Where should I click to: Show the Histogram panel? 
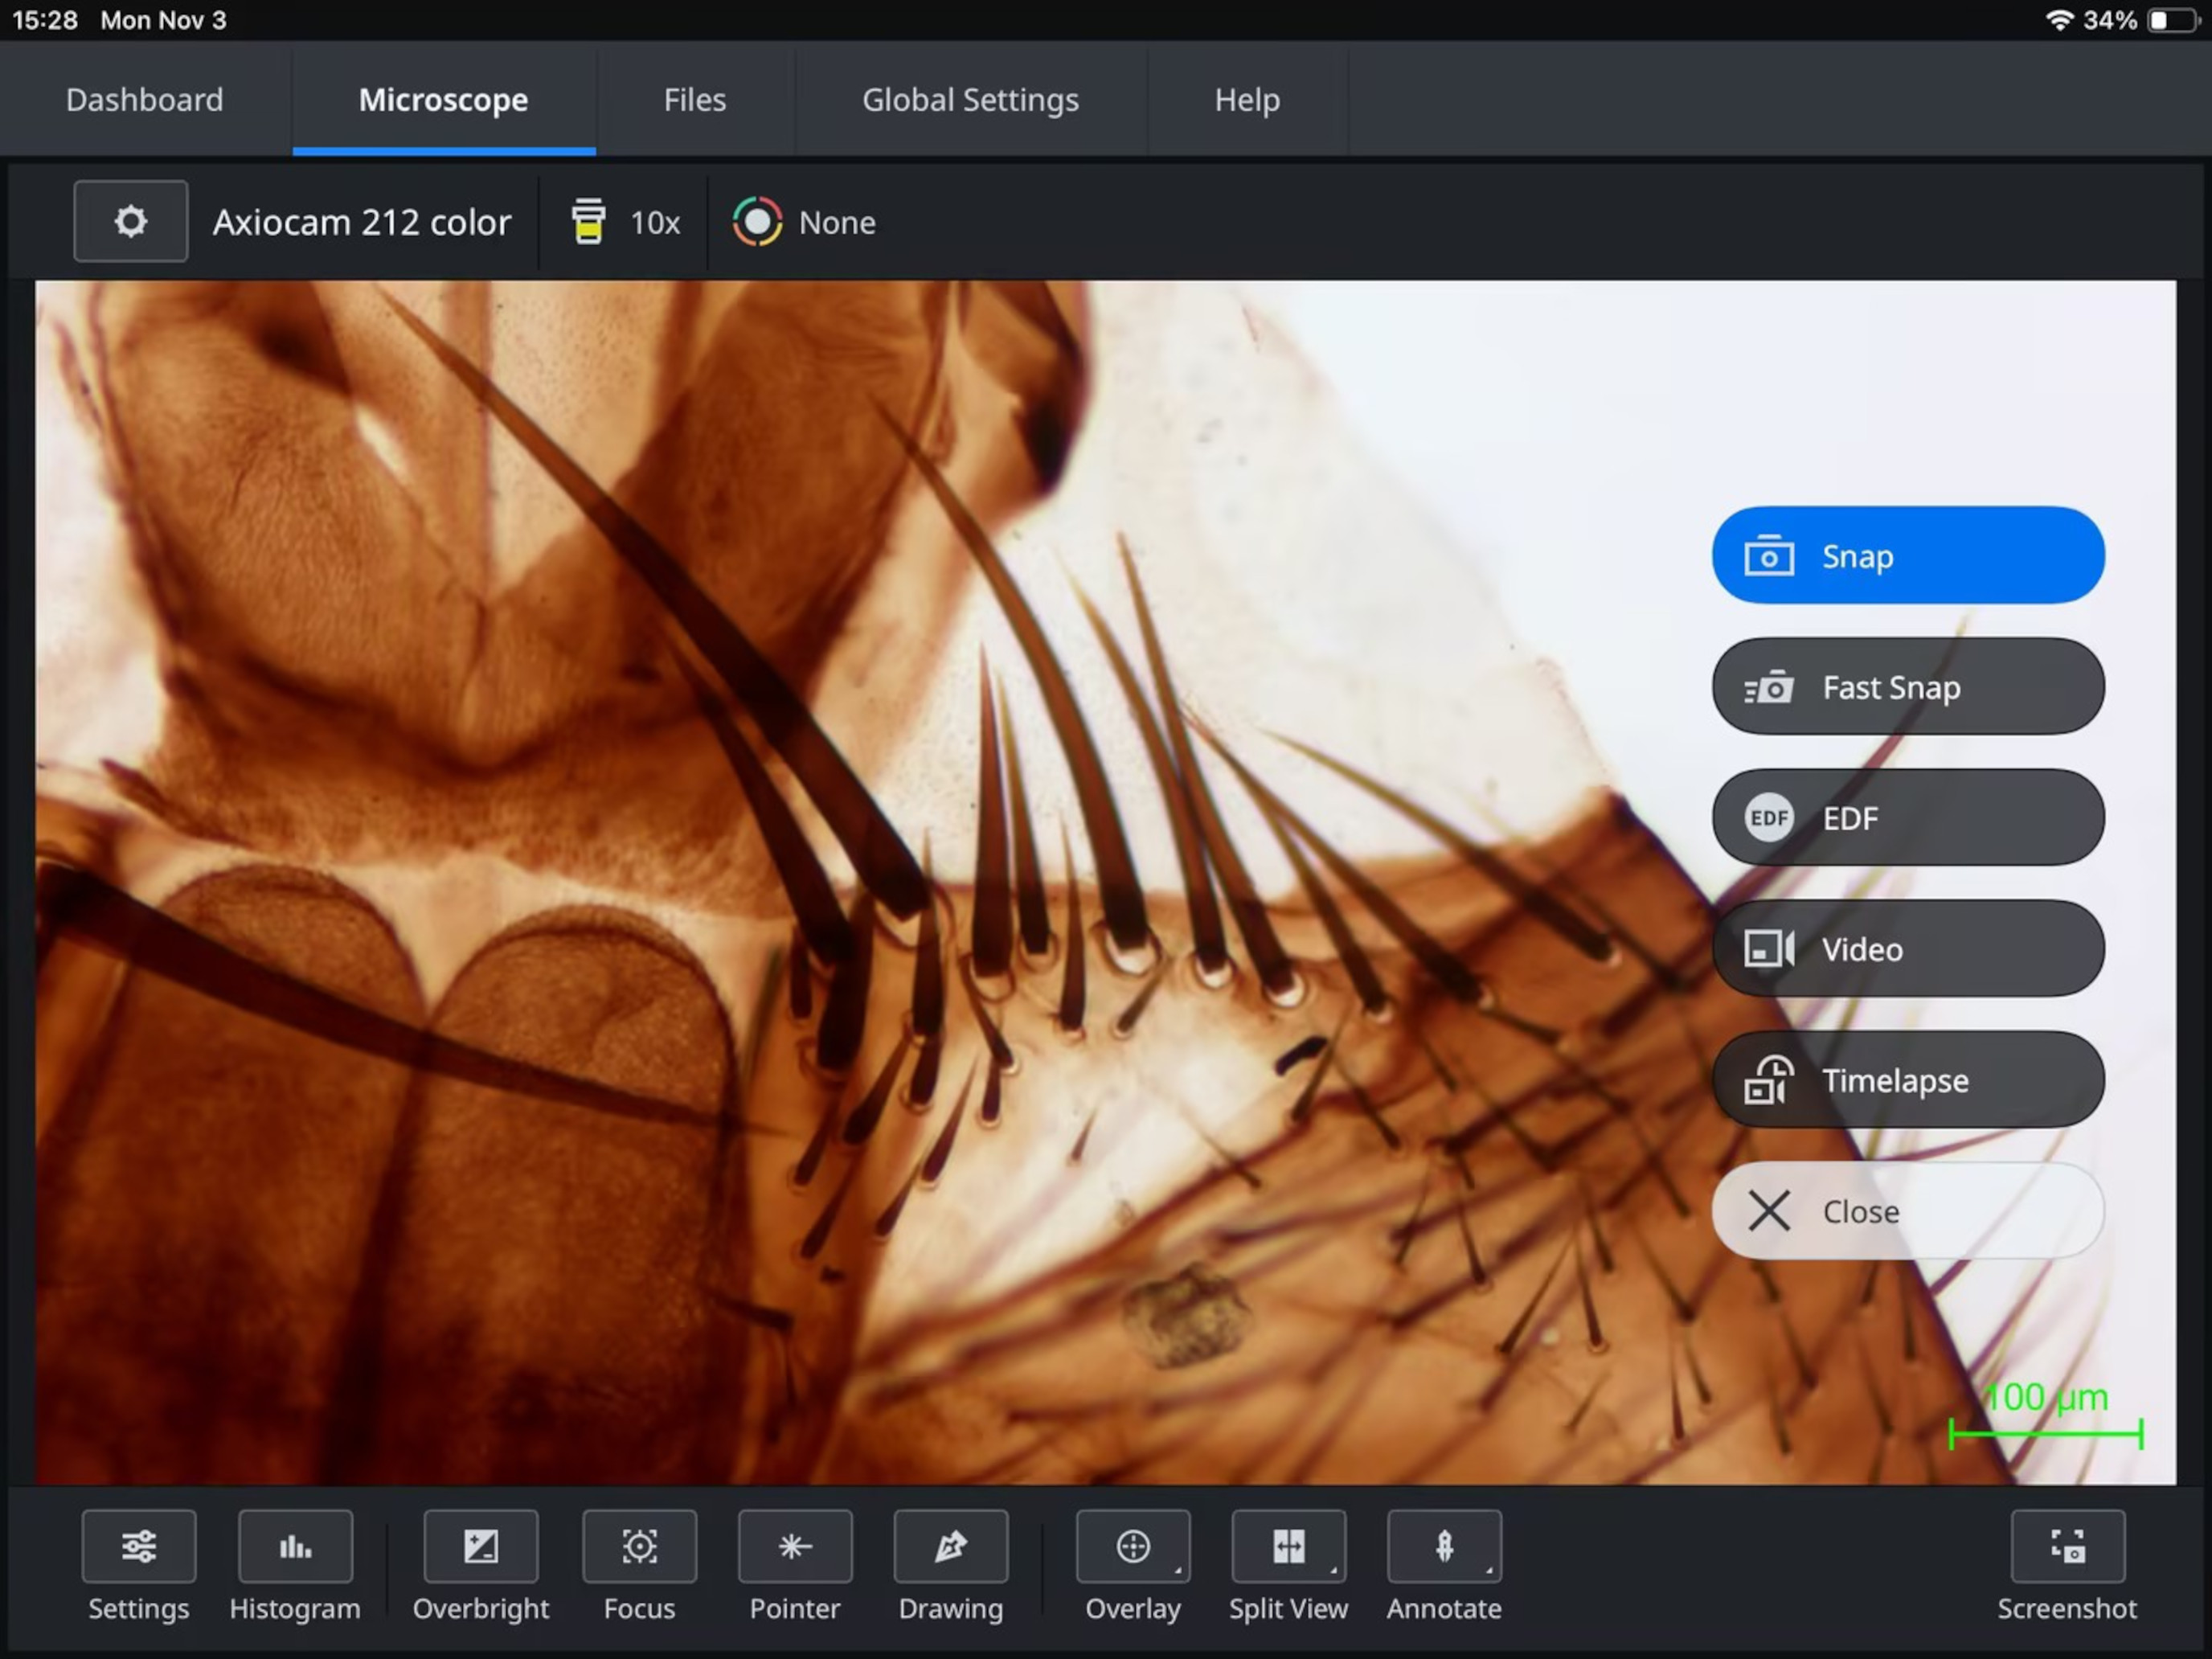coord(295,1546)
